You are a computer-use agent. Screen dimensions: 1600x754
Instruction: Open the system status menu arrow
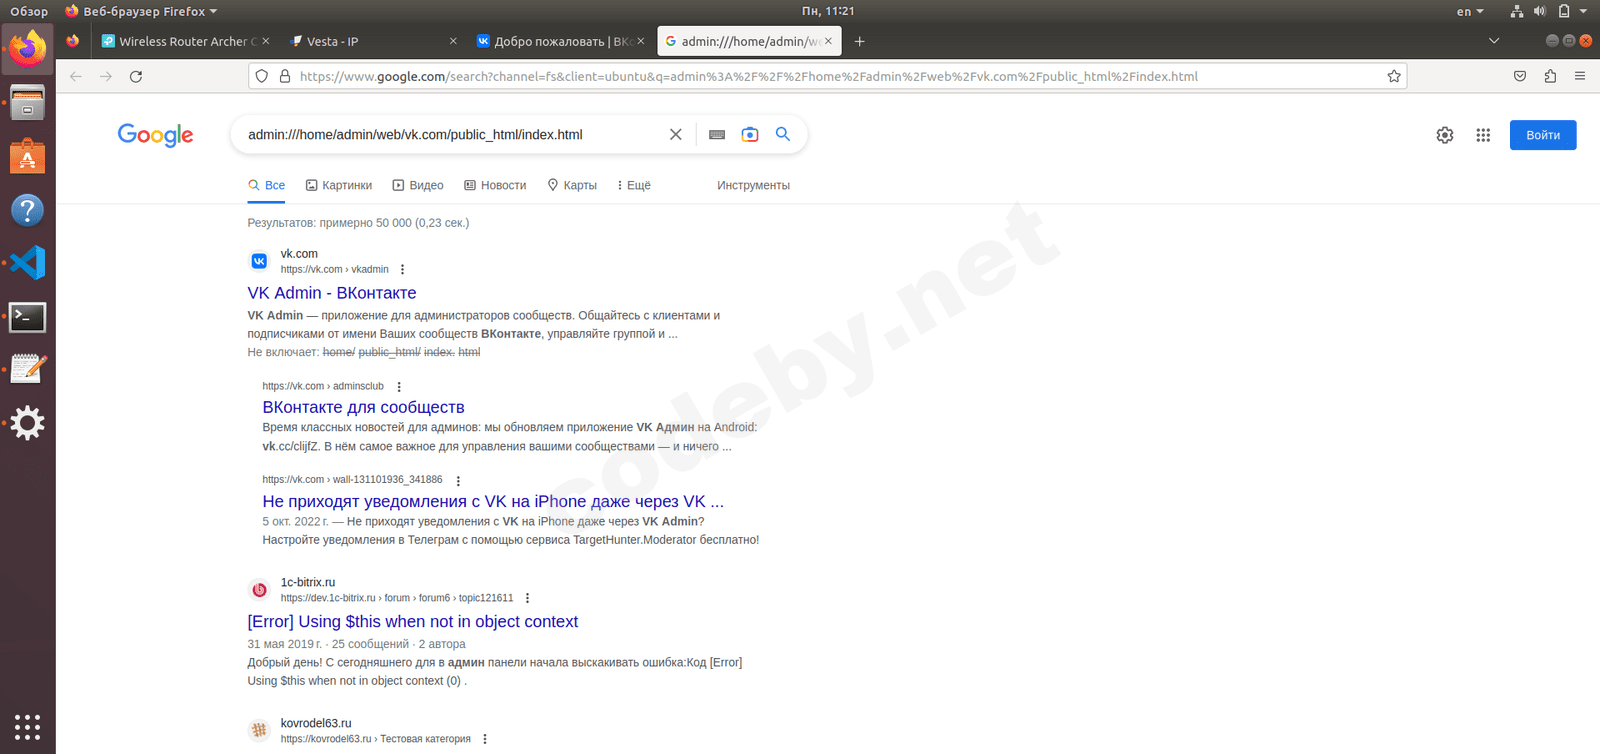click(x=1583, y=11)
